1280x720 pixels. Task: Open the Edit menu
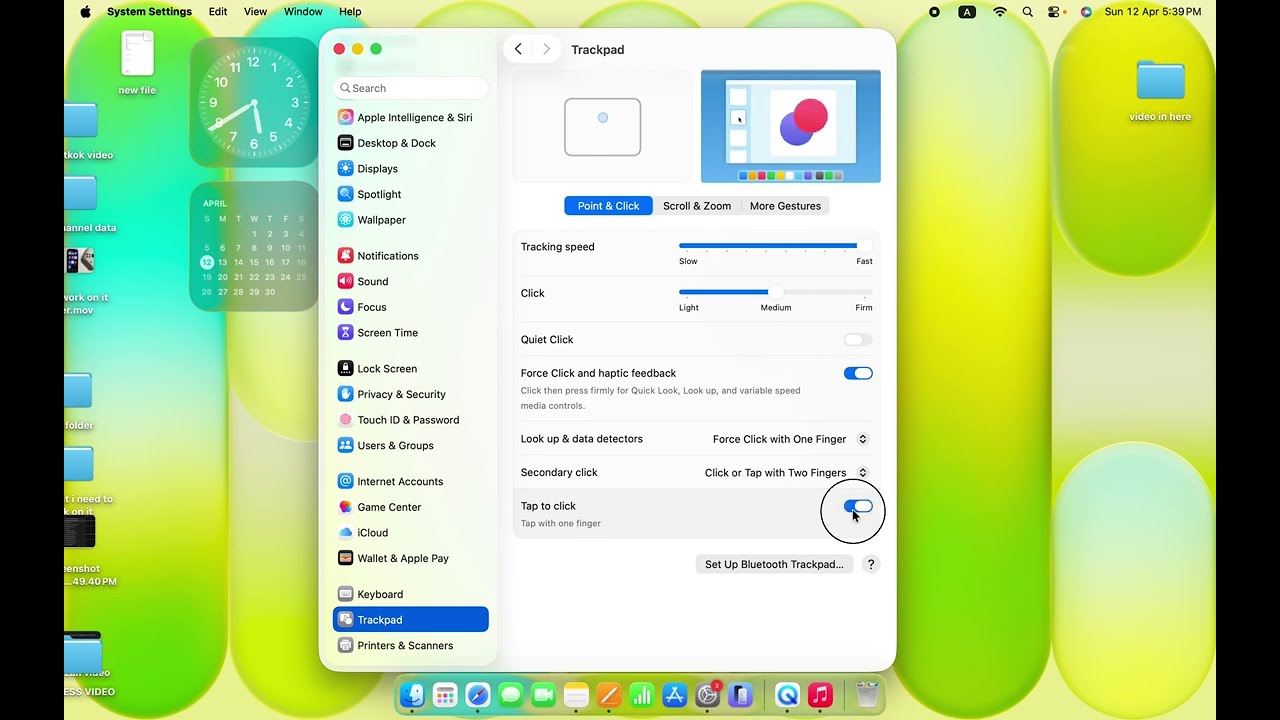pyautogui.click(x=218, y=12)
